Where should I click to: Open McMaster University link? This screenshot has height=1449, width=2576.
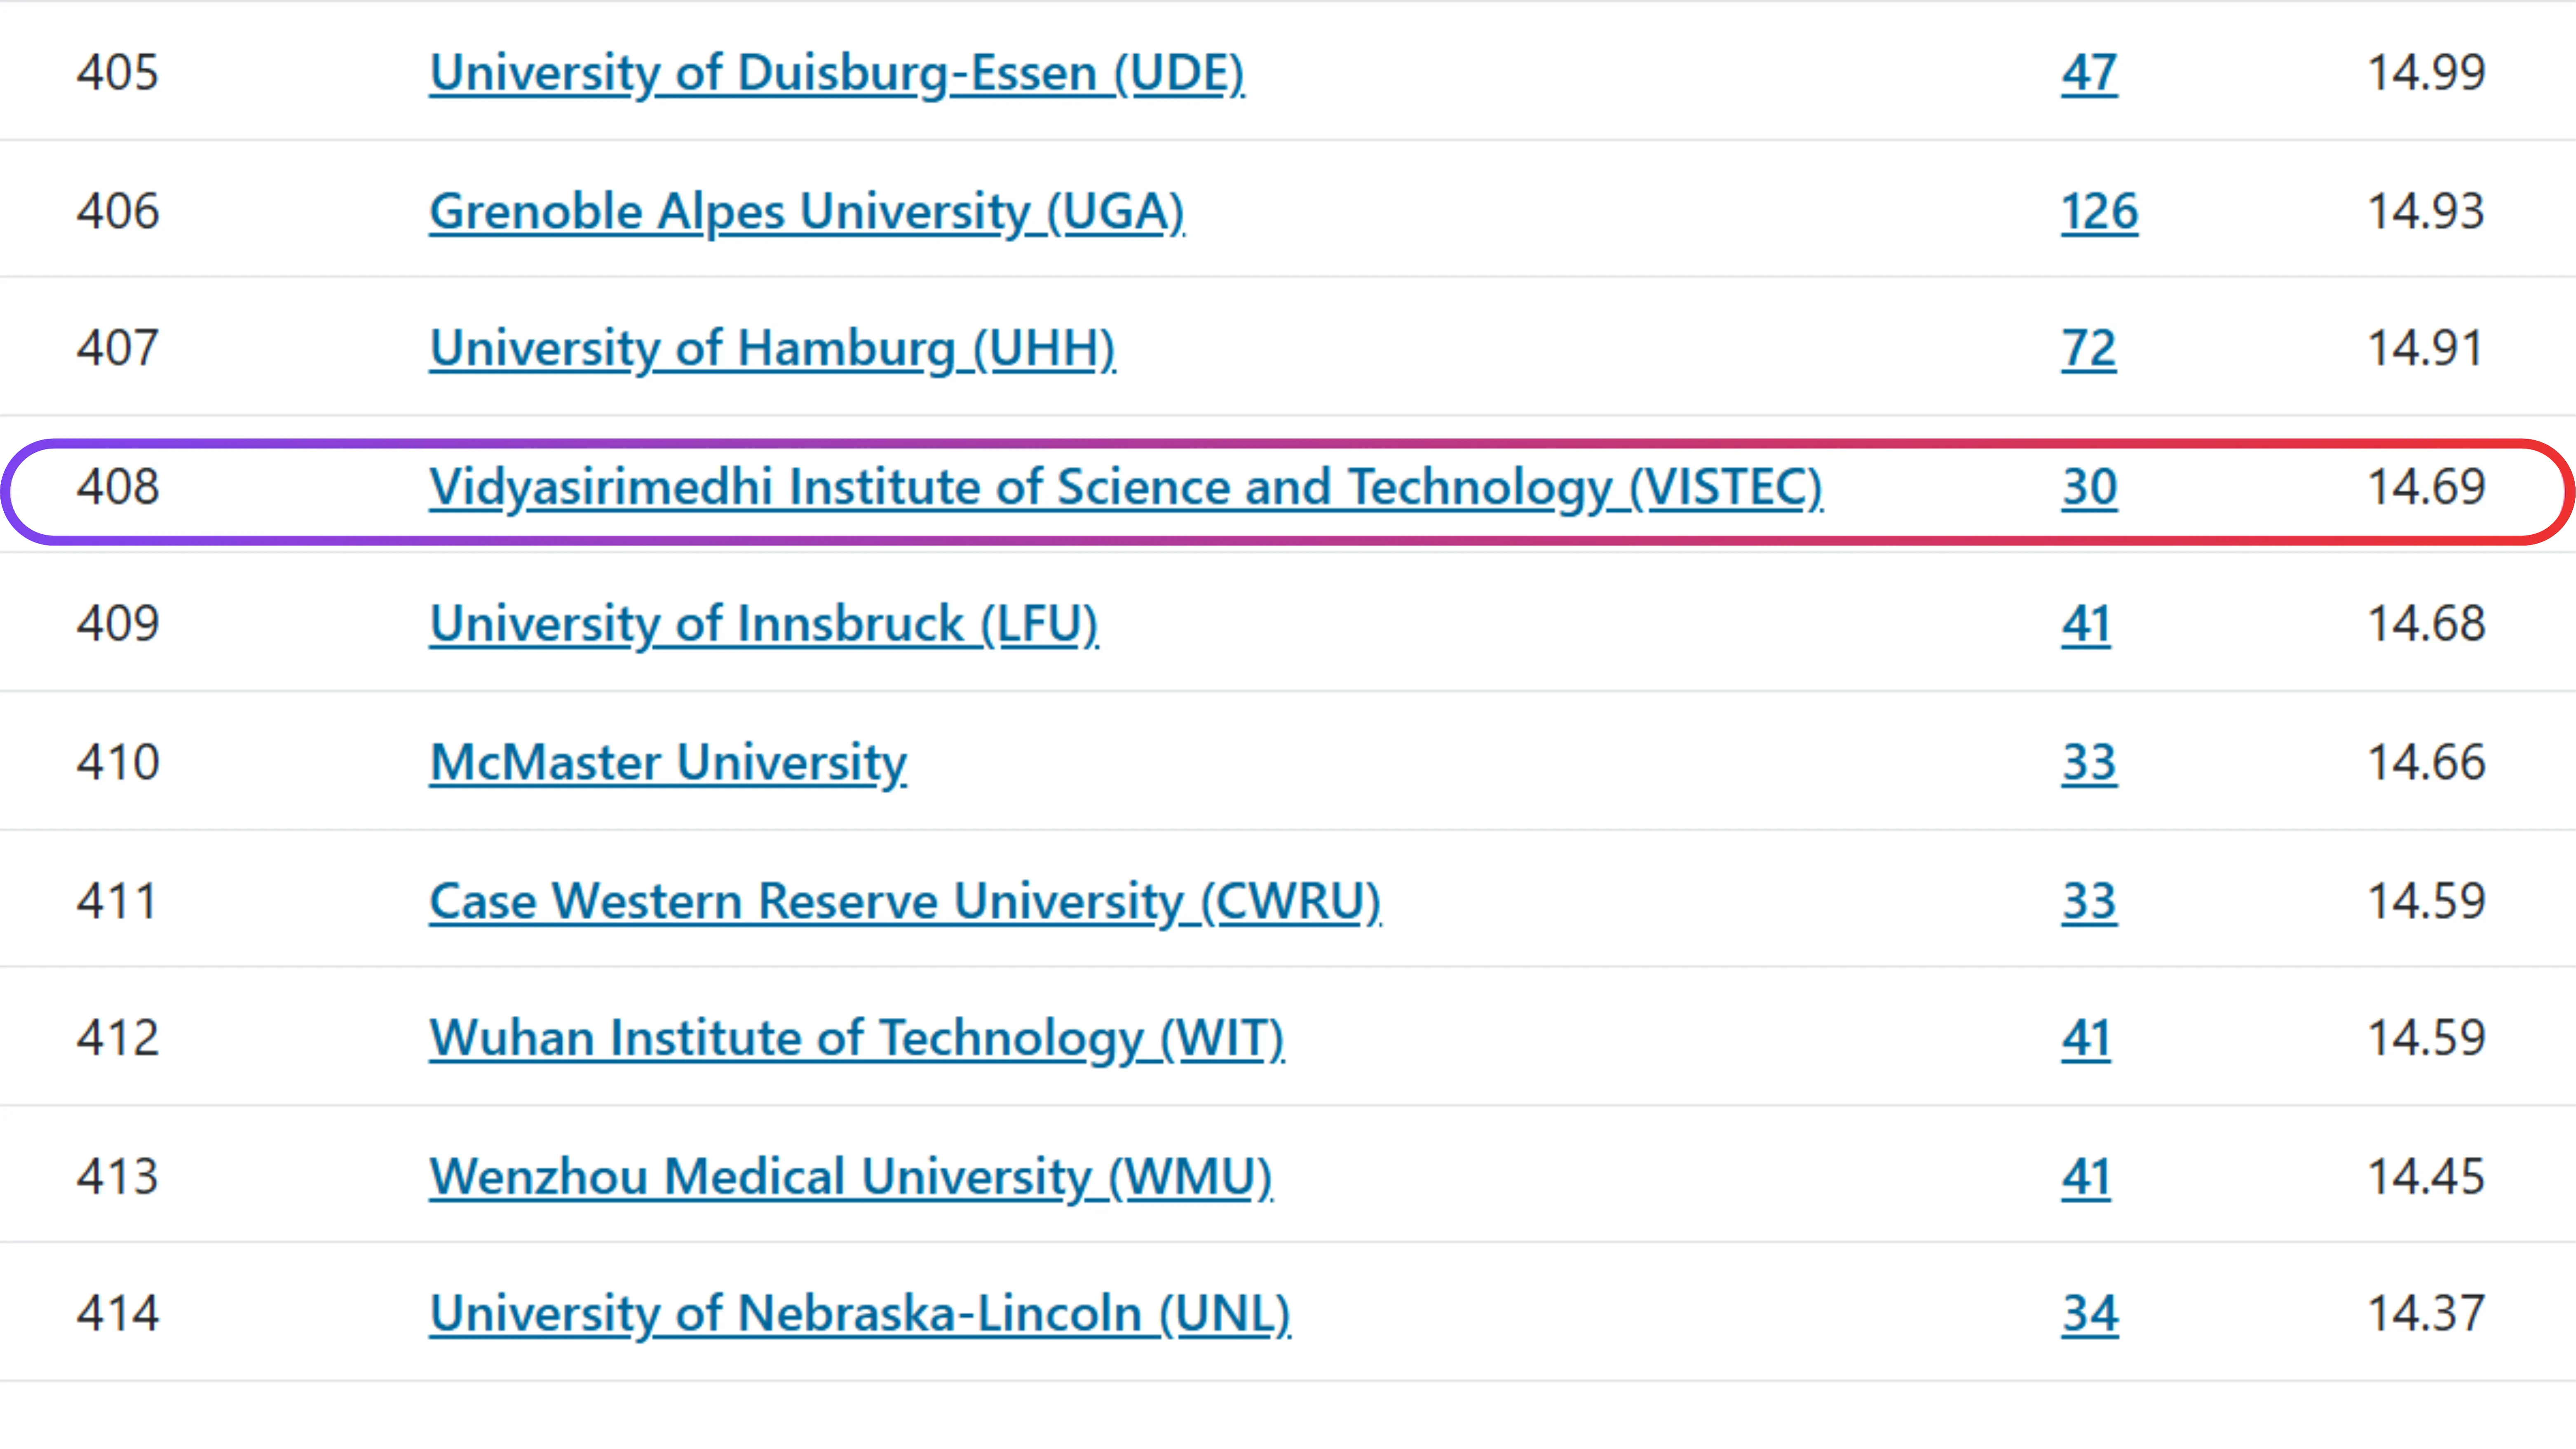(x=668, y=763)
